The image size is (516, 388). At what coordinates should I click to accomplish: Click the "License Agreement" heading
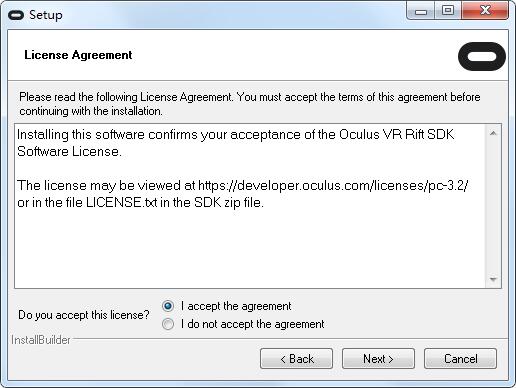click(78, 55)
